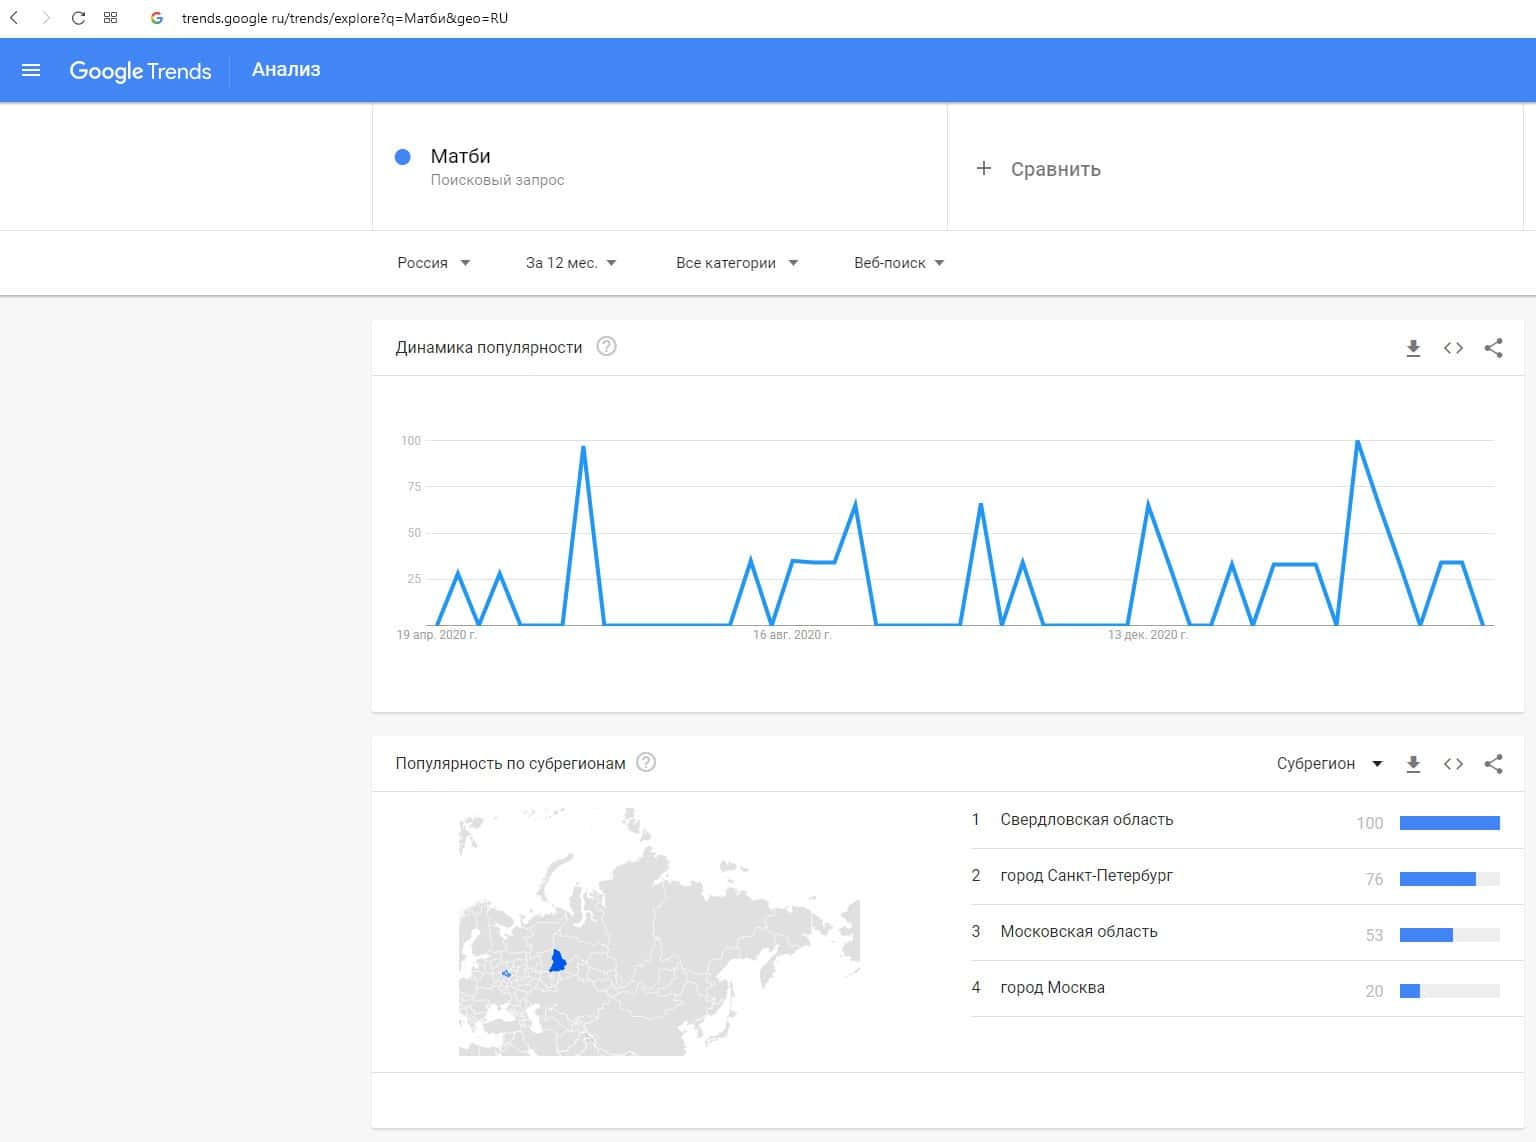This screenshot has height=1142, width=1536.
Task: Open the Веб-поиск search type dropdown
Action: pyautogui.click(x=898, y=263)
